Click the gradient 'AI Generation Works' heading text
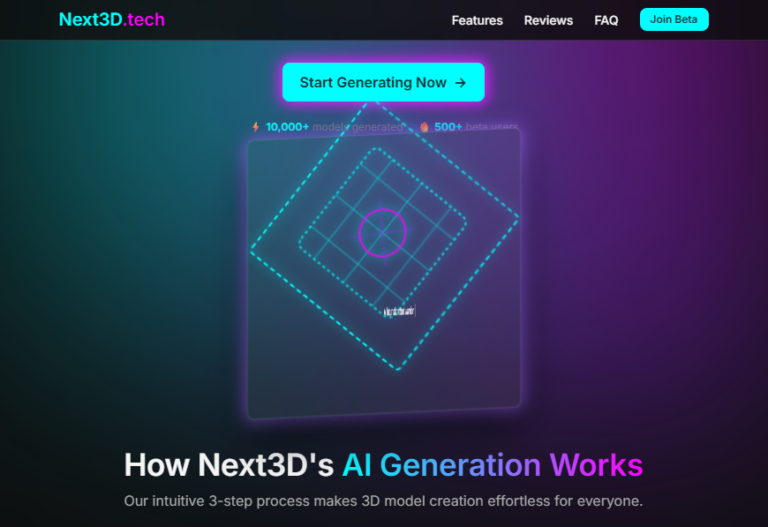768x527 pixels. pos(492,465)
